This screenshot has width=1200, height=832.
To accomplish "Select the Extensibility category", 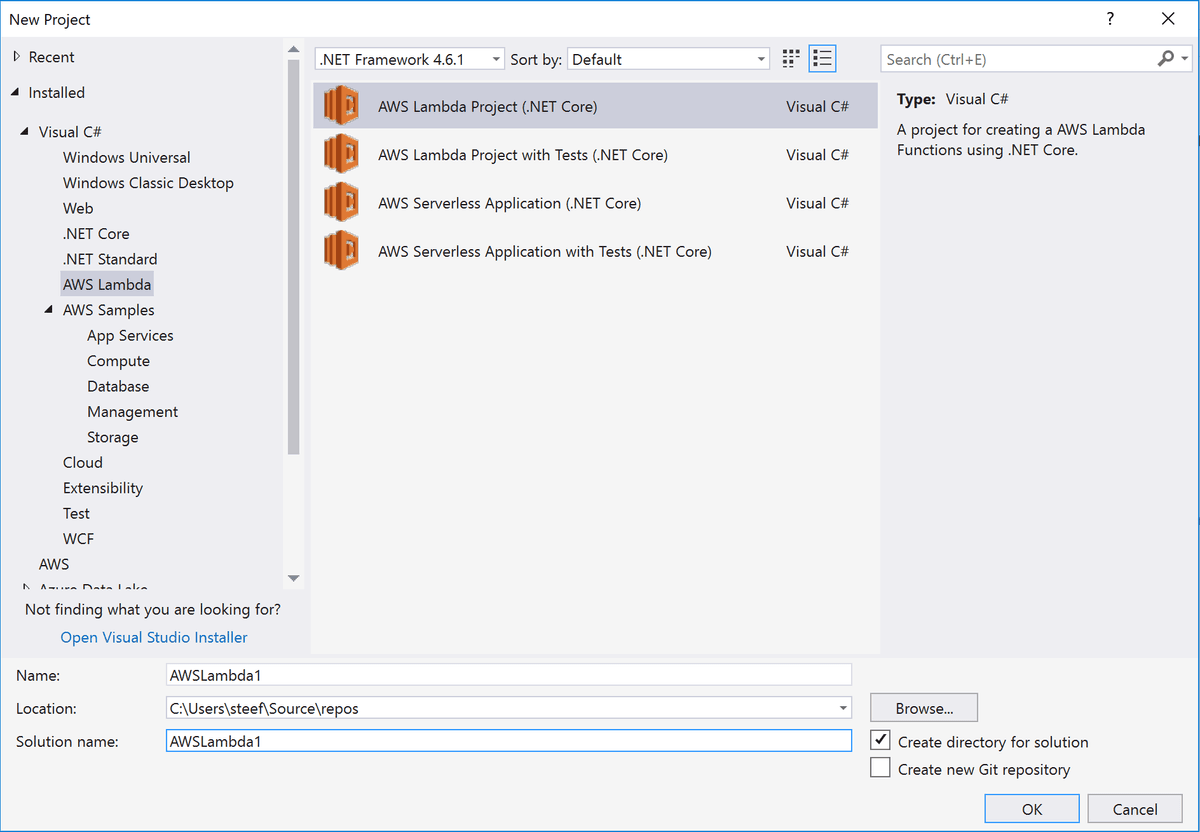I will [x=103, y=488].
